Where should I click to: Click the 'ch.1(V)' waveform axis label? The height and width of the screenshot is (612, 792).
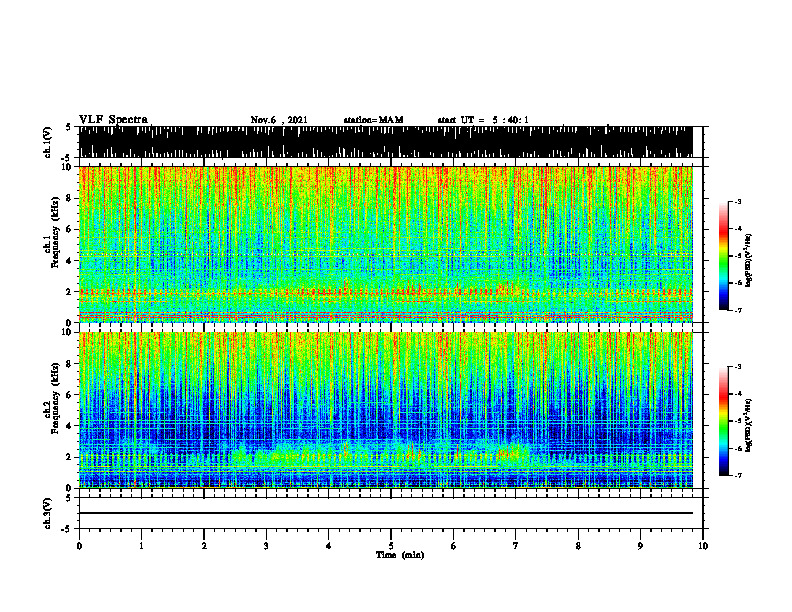click(48, 142)
